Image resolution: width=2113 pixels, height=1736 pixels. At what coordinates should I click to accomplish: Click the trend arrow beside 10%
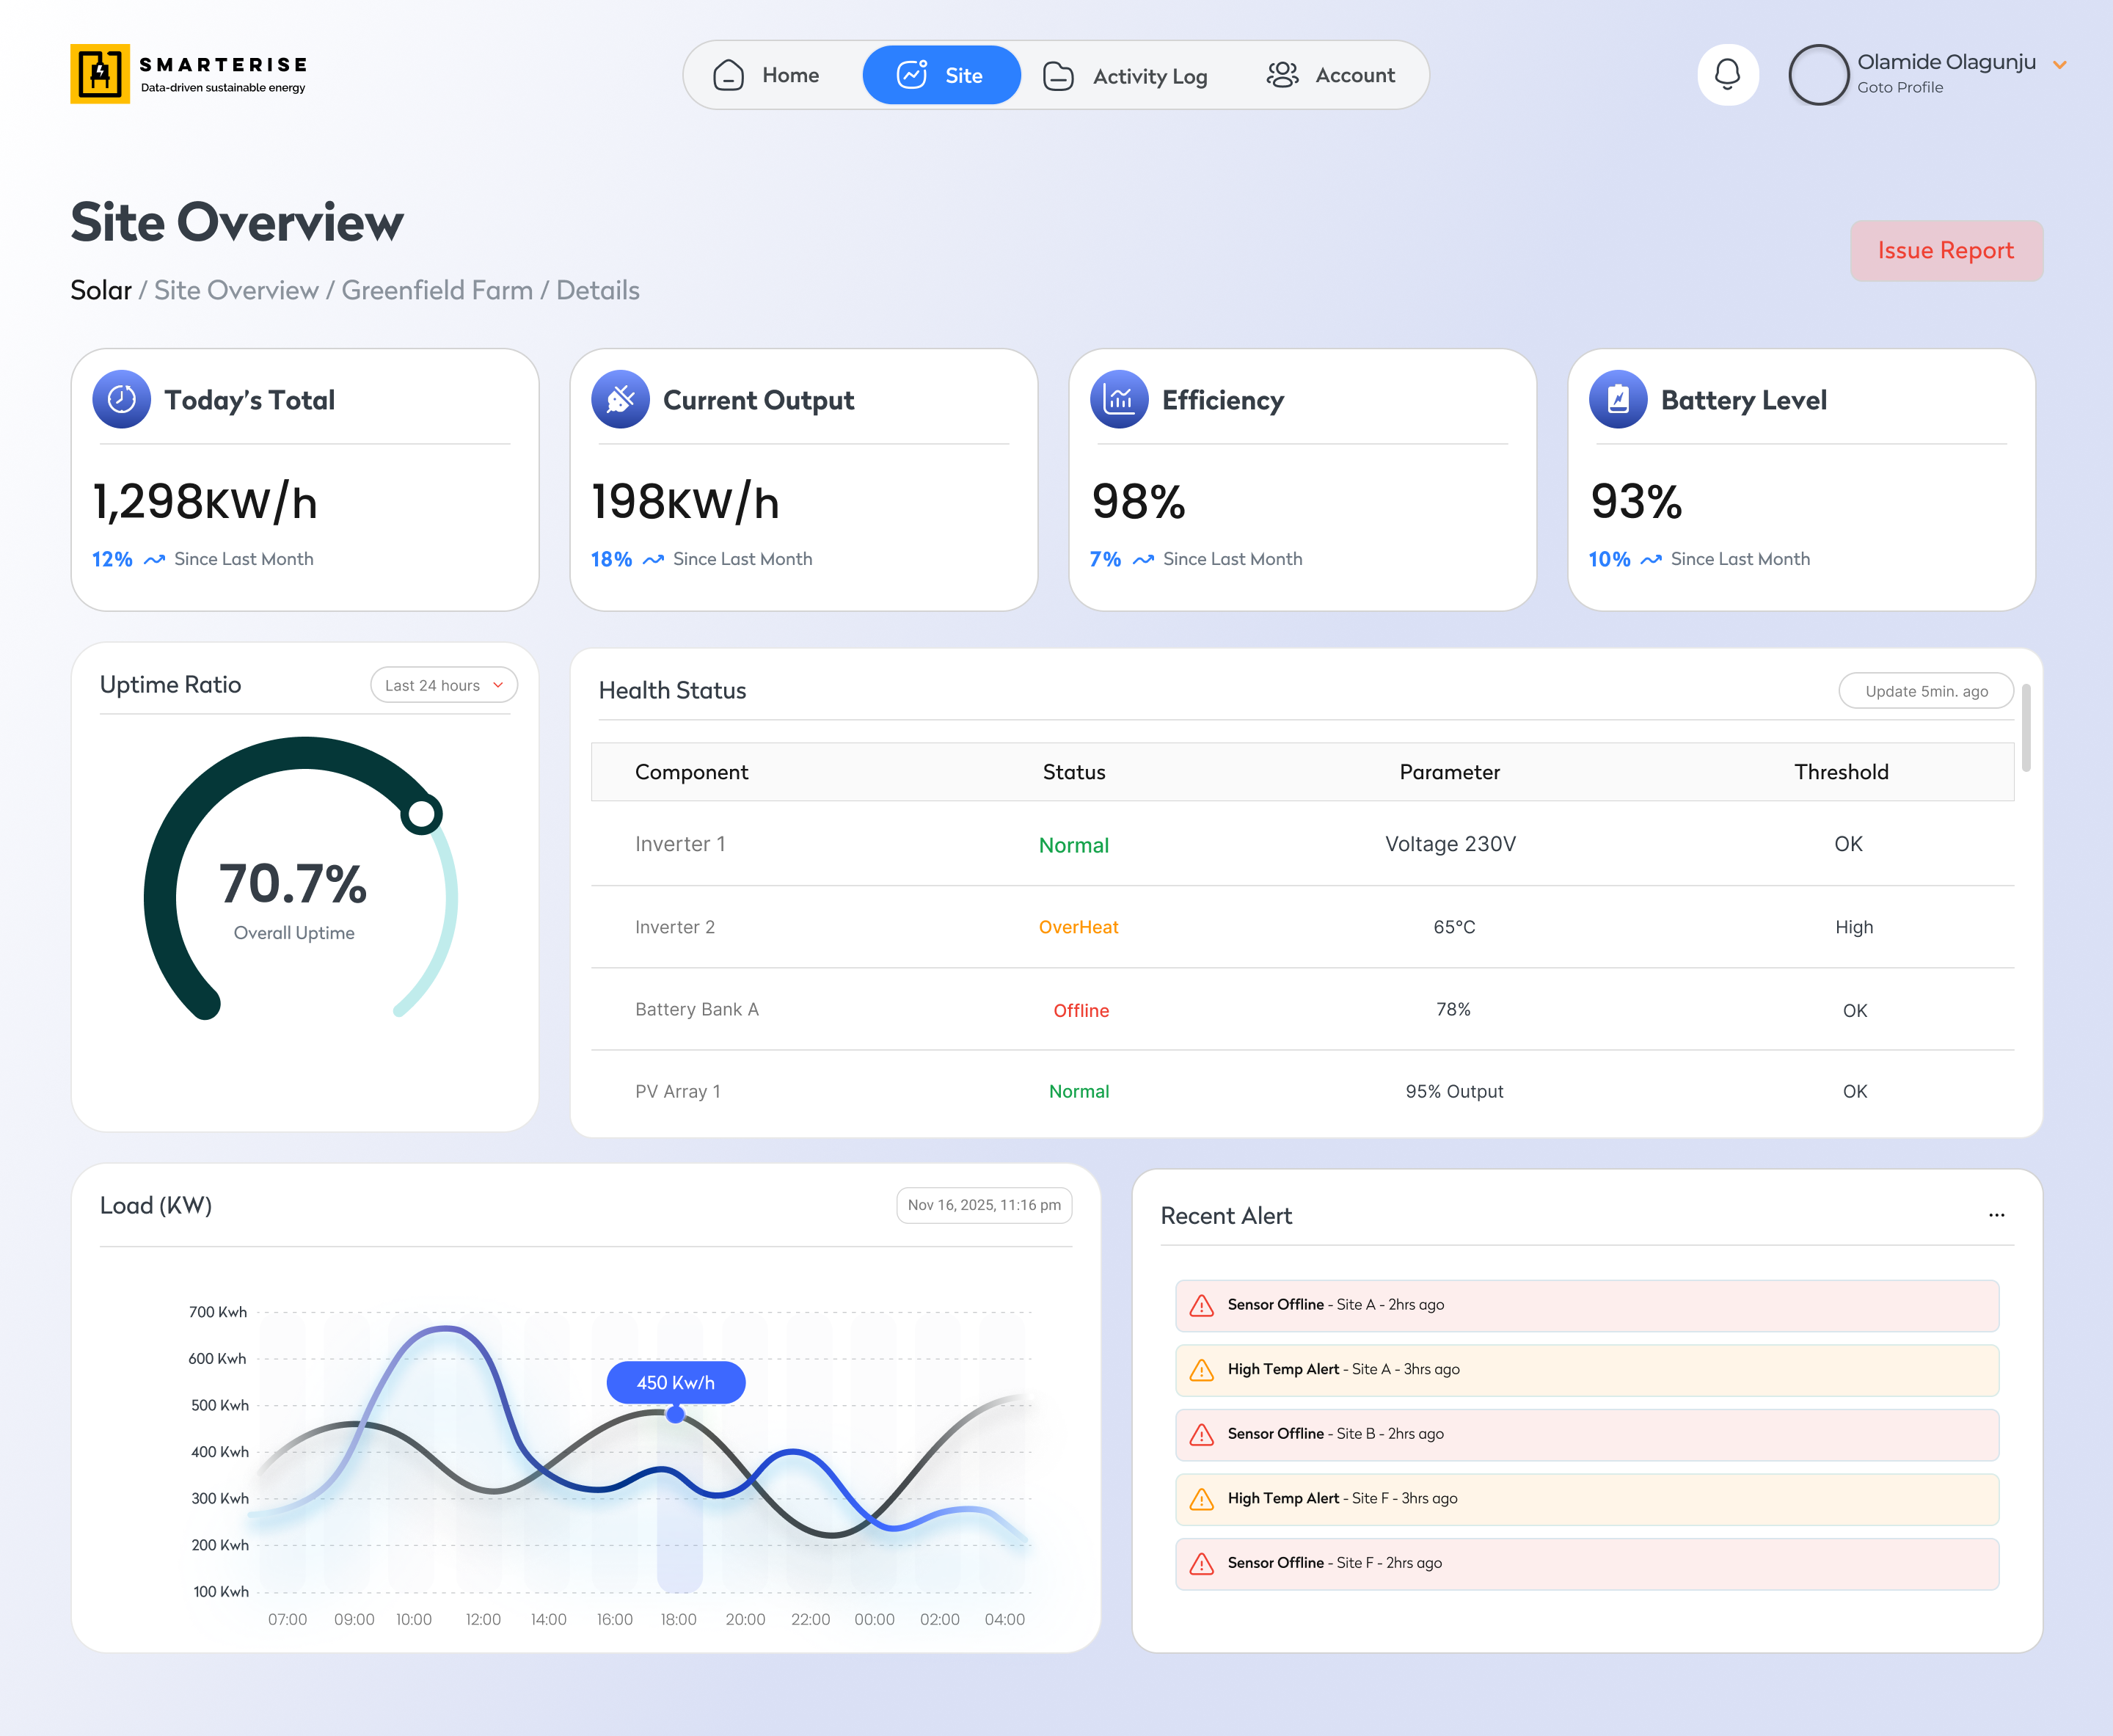pos(1651,560)
